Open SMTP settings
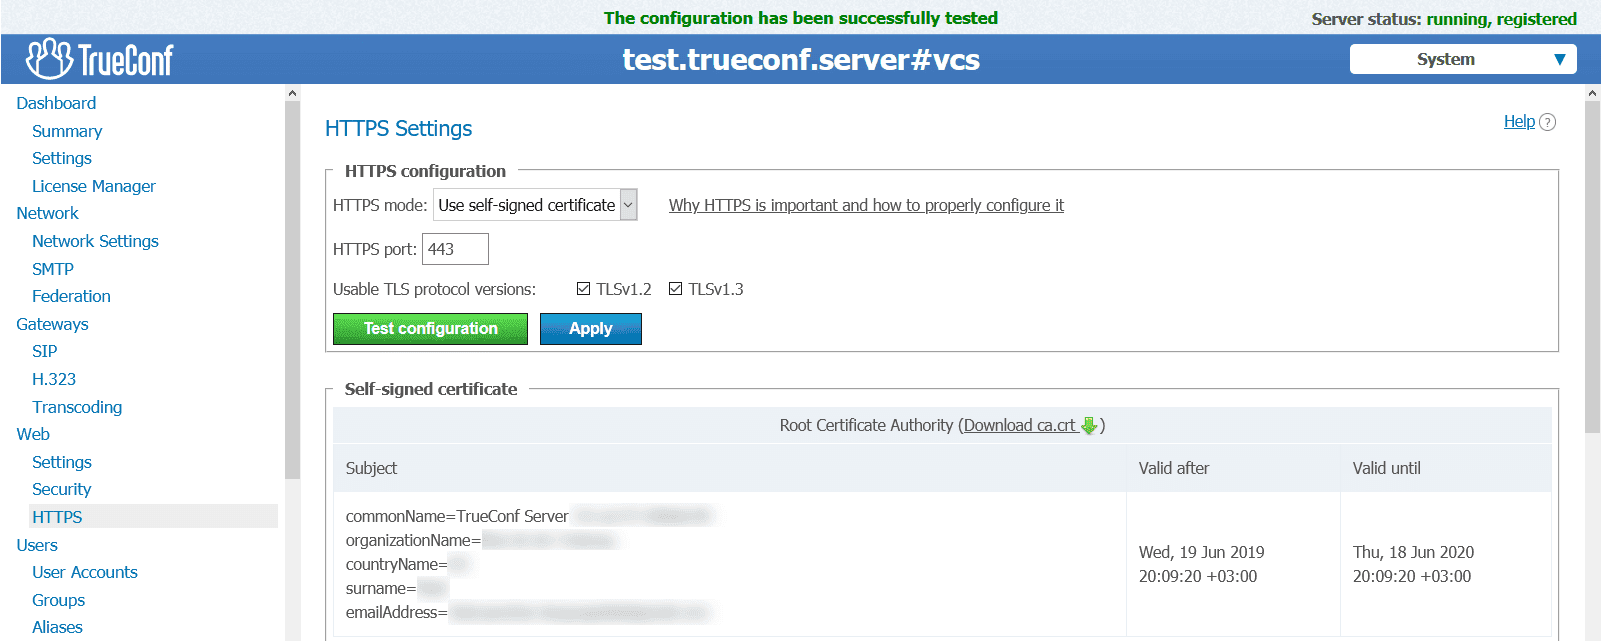Viewport: 1601px width, 641px height. pyautogui.click(x=53, y=269)
